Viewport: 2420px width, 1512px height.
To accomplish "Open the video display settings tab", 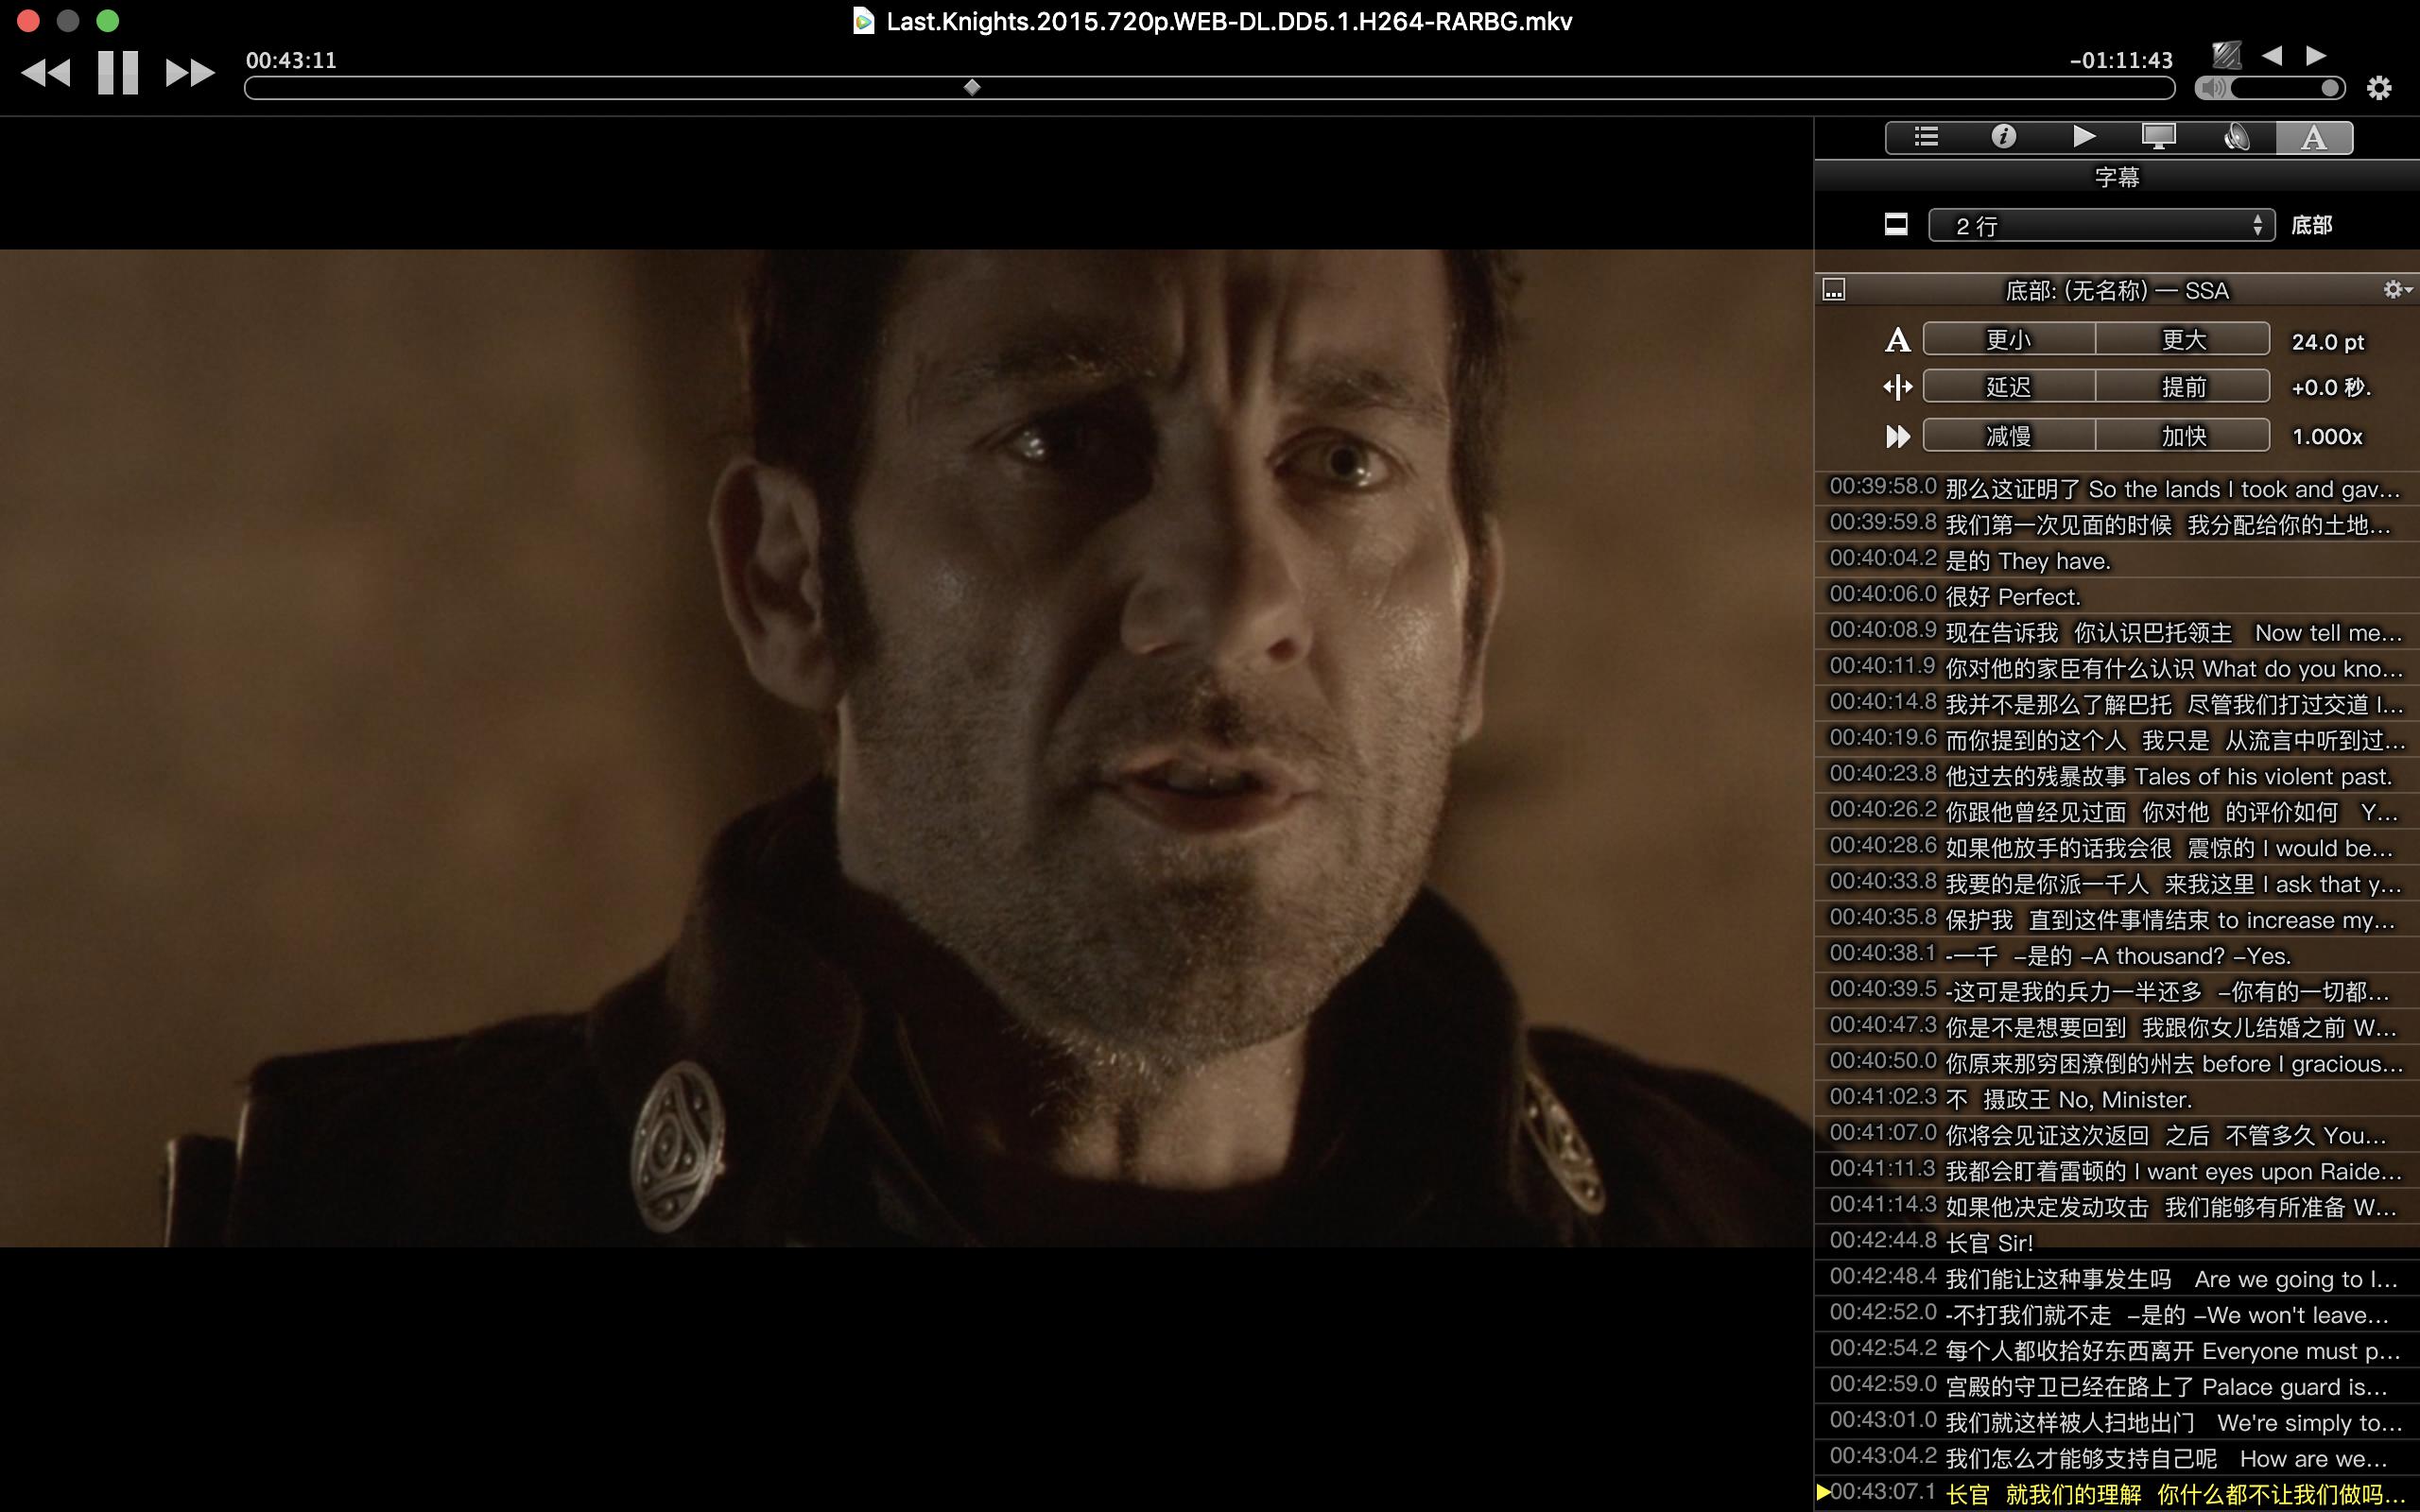I will [x=2158, y=137].
